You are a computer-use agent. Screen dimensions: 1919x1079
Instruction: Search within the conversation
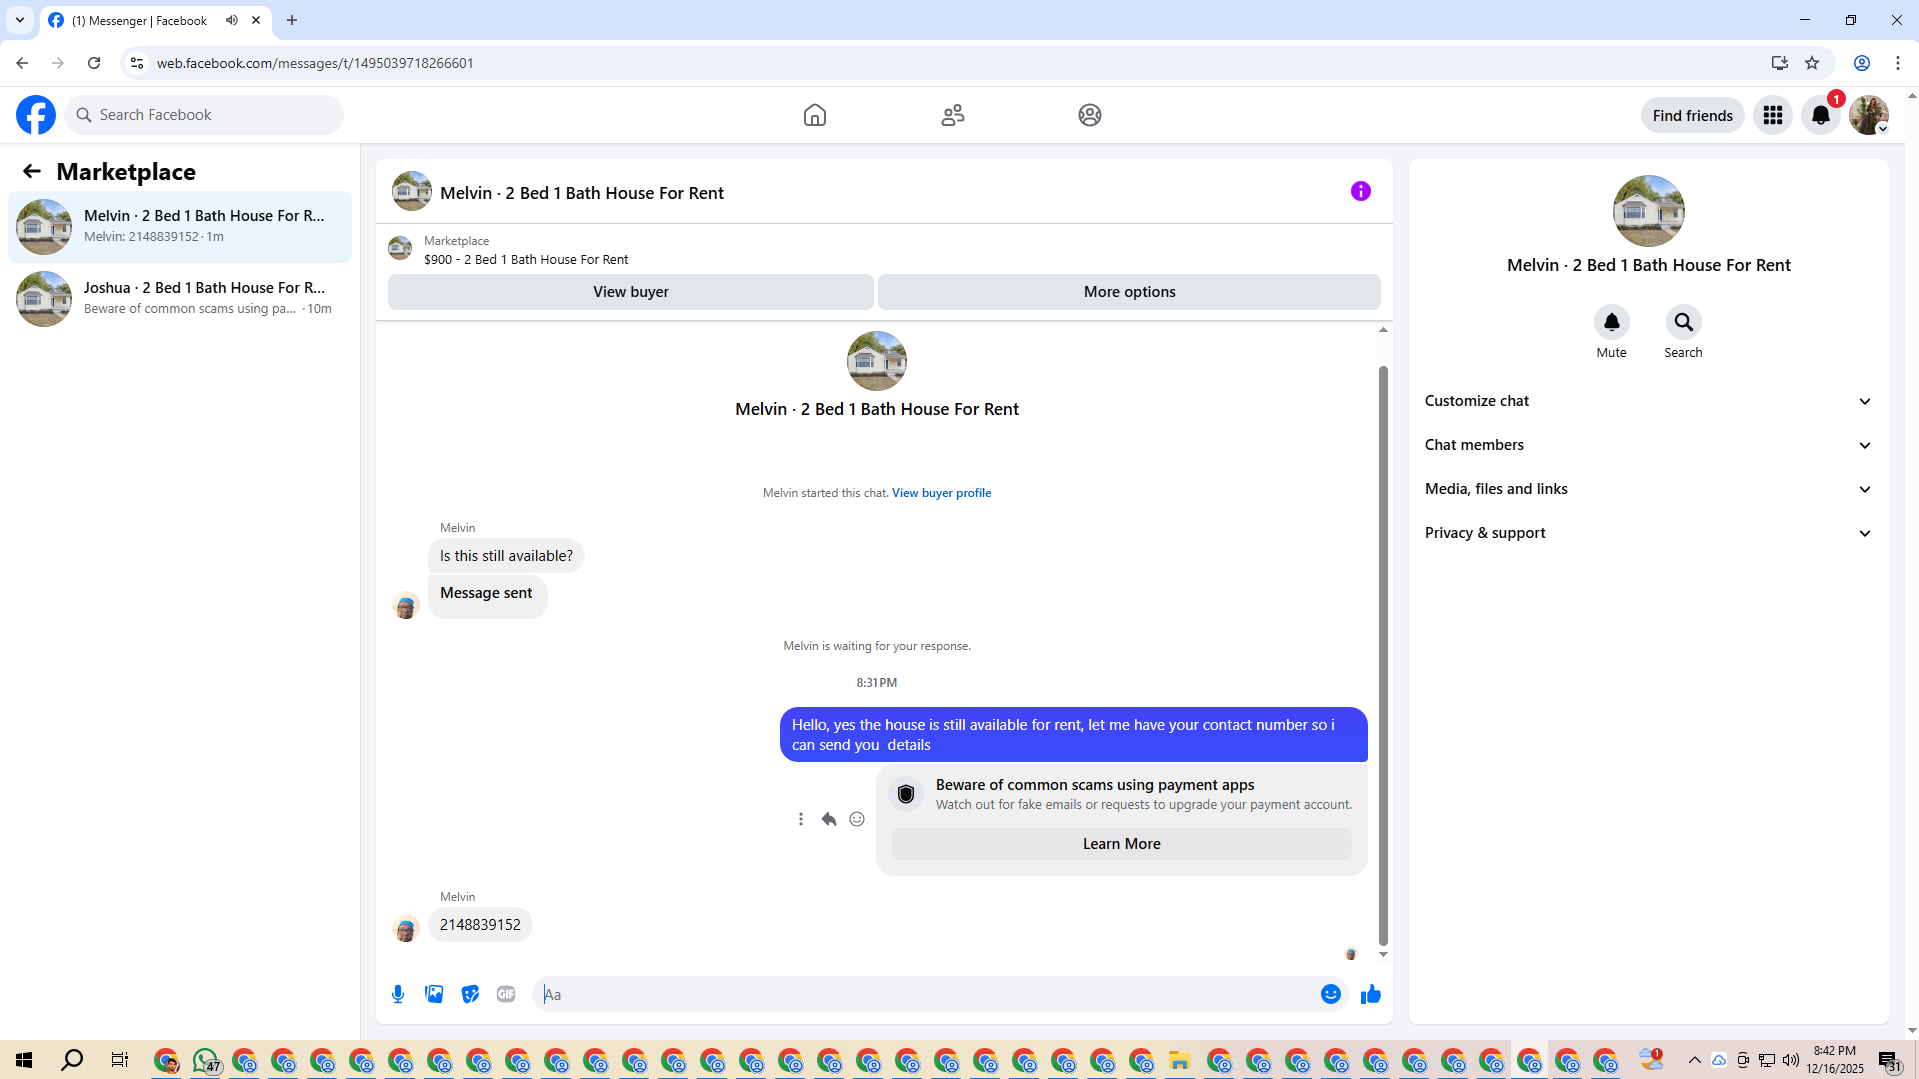[1684, 322]
